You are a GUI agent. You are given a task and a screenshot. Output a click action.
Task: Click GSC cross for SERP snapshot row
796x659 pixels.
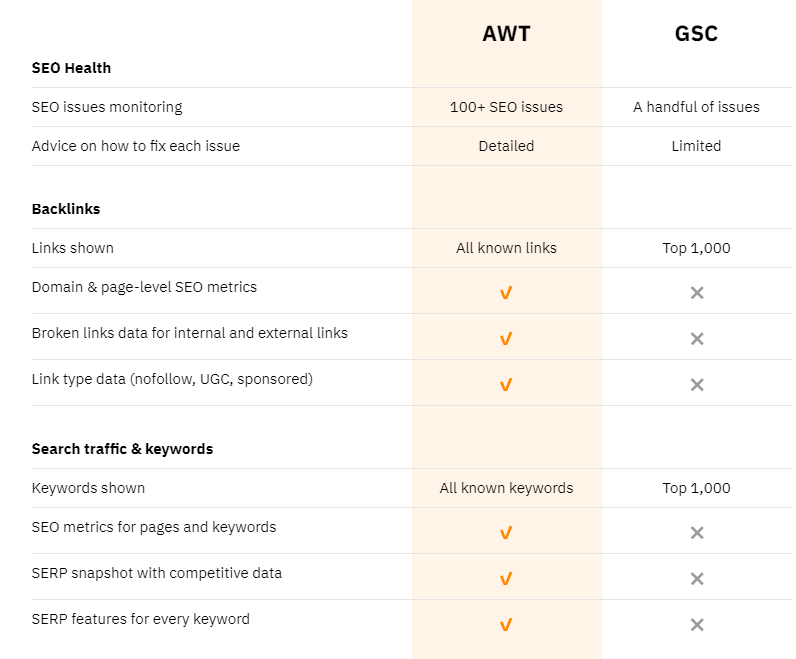coord(697,579)
